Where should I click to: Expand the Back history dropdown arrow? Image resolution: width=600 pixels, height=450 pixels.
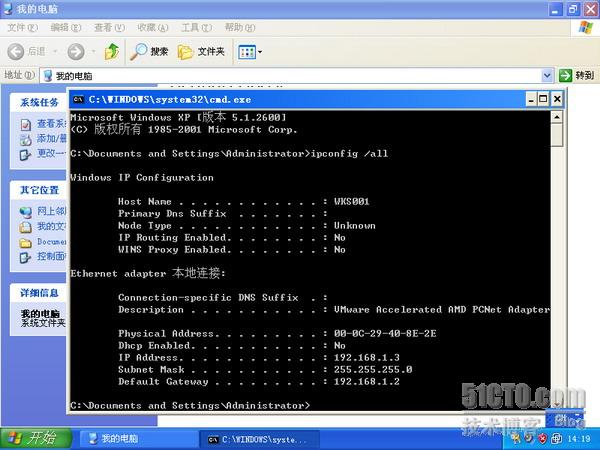[x=55, y=51]
